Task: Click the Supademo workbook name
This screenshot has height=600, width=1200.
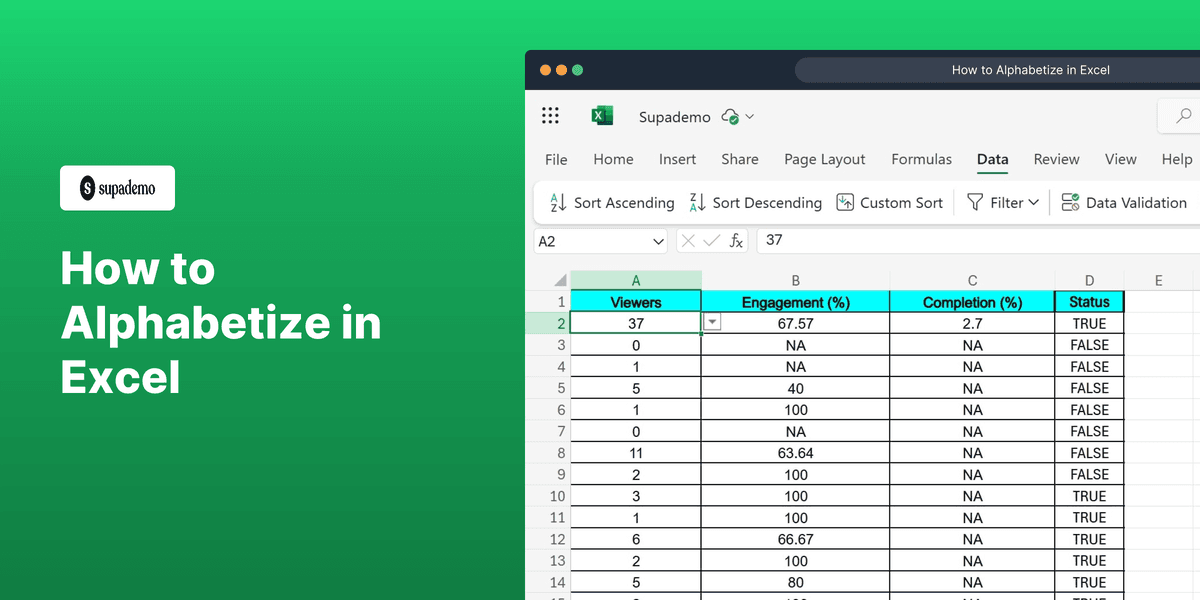Action: tap(674, 116)
